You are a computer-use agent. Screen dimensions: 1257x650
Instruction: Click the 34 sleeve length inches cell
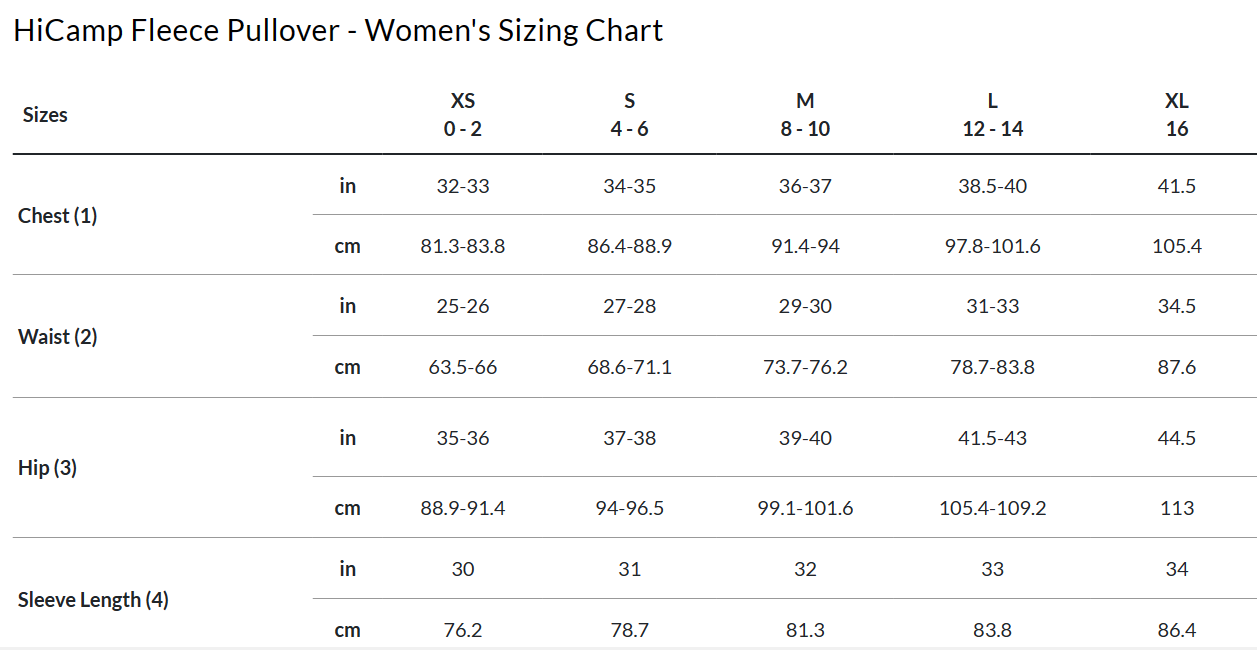1177,569
